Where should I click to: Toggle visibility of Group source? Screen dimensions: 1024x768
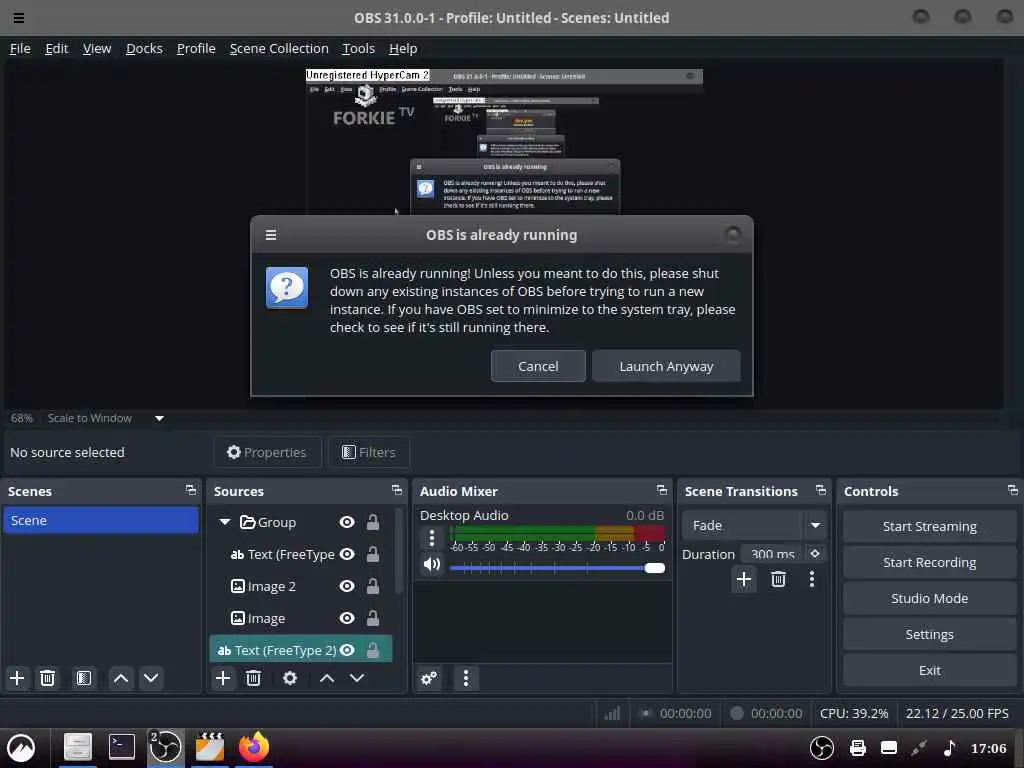(x=347, y=522)
